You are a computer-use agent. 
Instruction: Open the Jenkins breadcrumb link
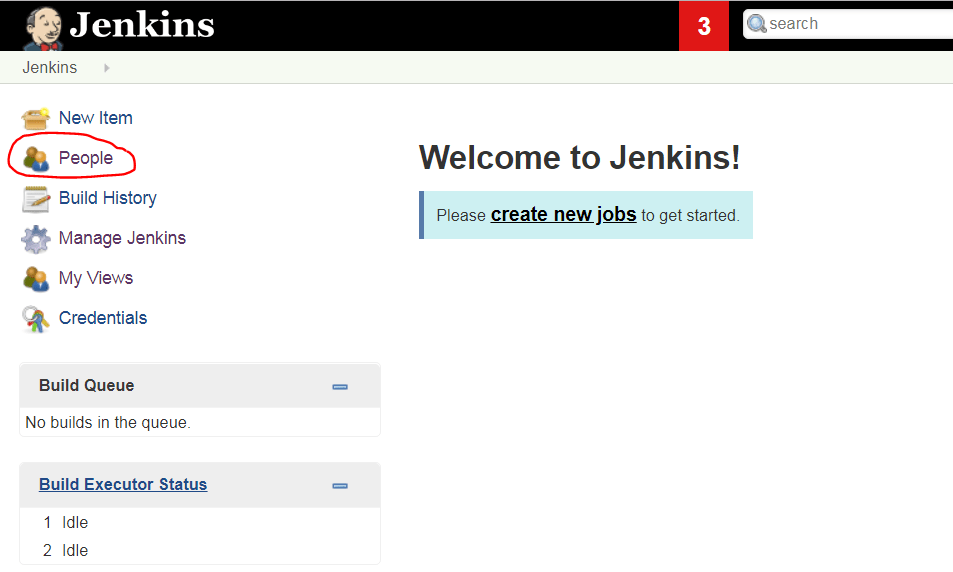[x=50, y=67]
